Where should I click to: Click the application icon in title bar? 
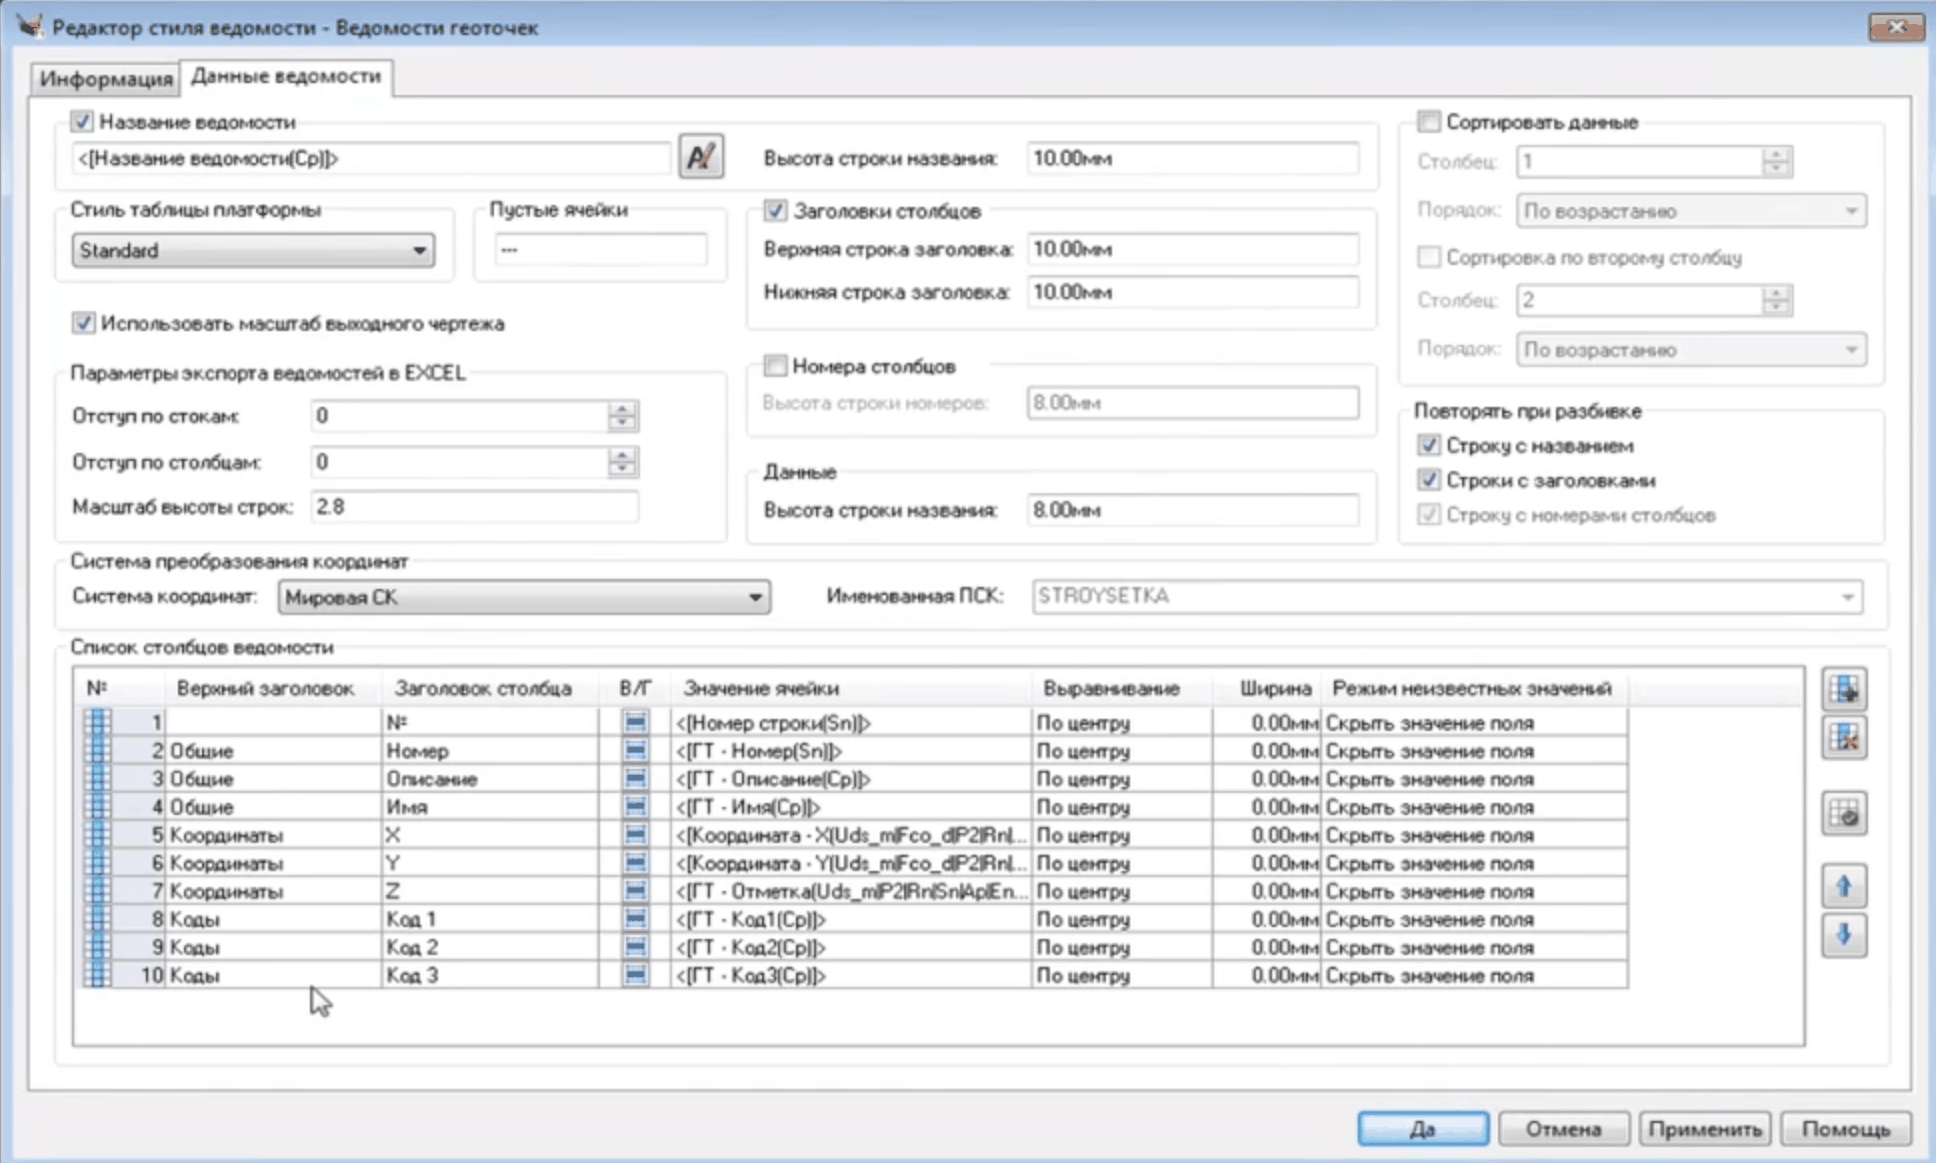[29, 26]
